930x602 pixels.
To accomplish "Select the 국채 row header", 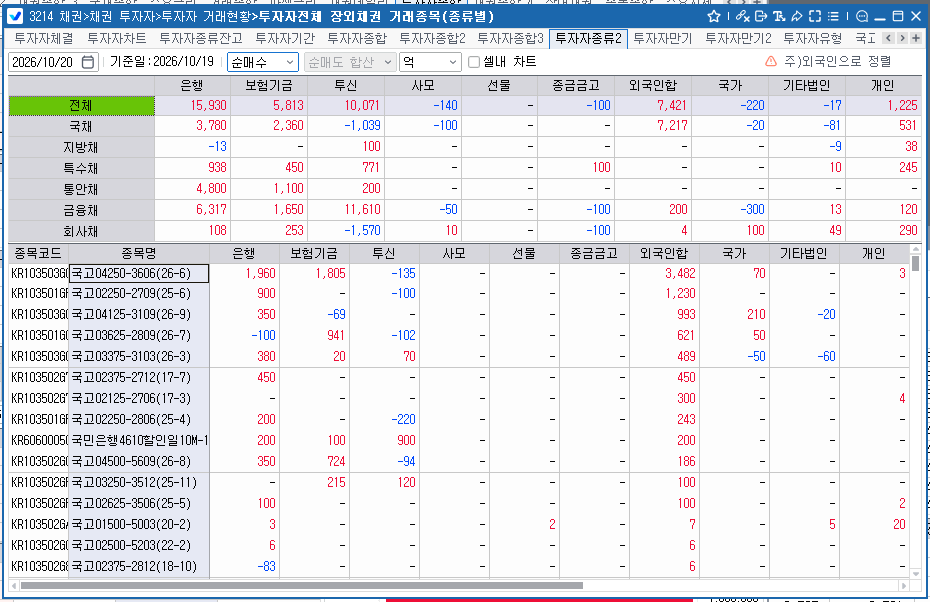I will pos(81,126).
